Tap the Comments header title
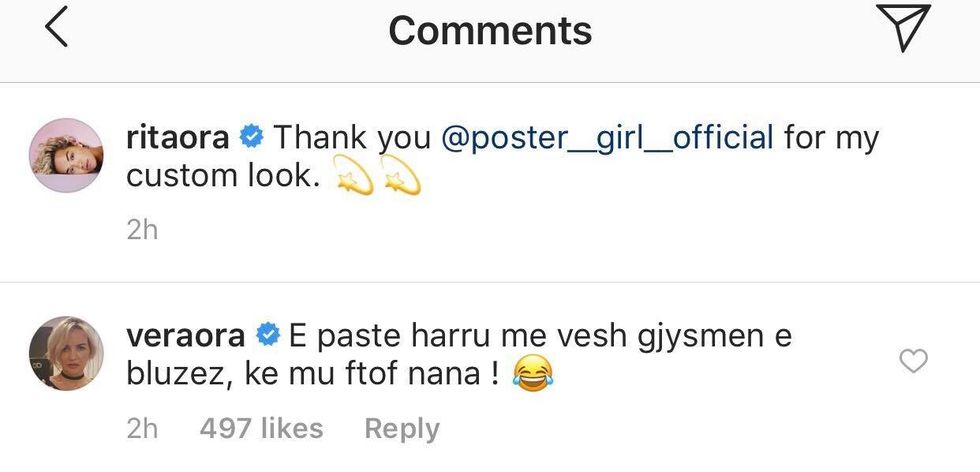 click(x=490, y=30)
